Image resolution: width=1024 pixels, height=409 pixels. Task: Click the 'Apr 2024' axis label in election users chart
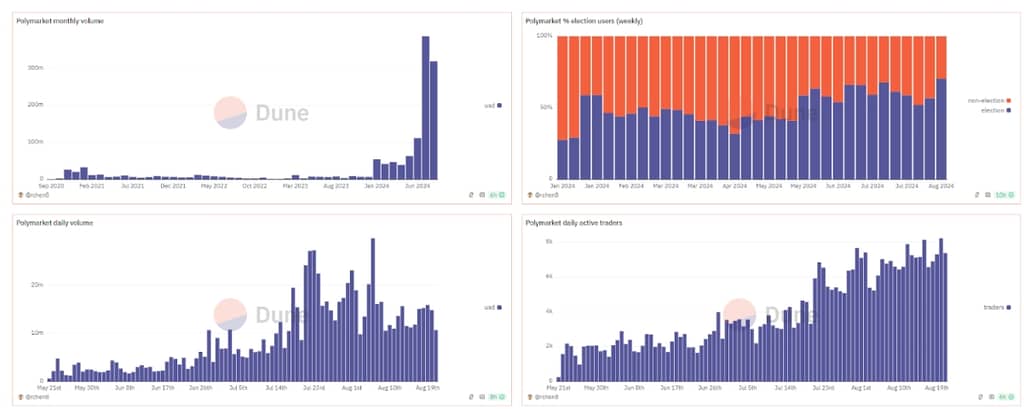pyautogui.click(x=734, y=186)
